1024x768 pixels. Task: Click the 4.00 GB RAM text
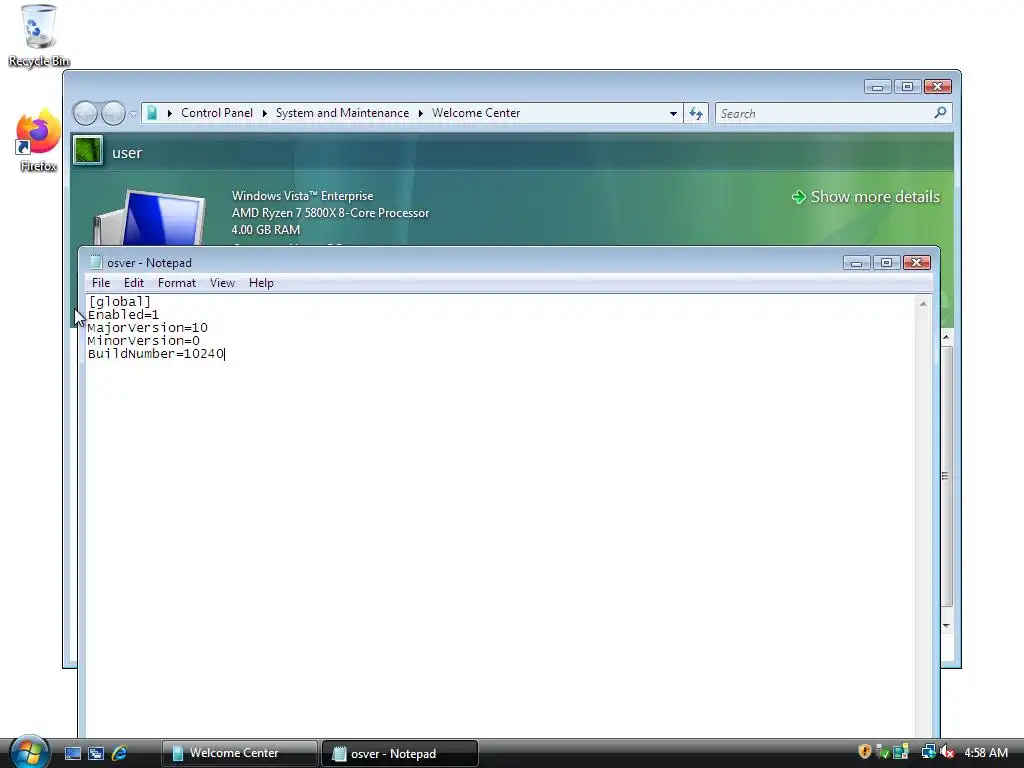266,230
